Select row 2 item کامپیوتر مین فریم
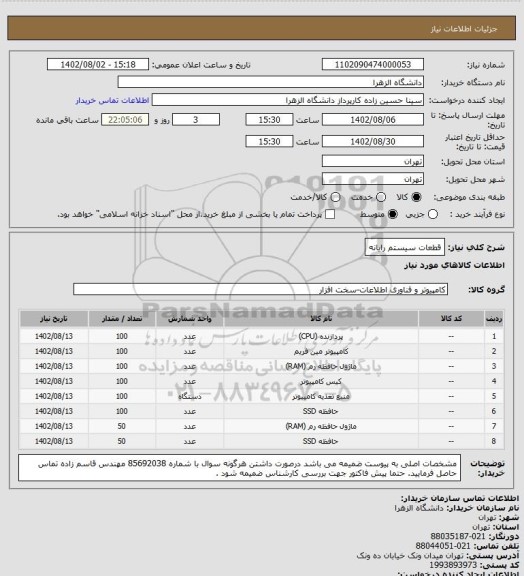Screen dimensions: 524x576 coord(321,352)
